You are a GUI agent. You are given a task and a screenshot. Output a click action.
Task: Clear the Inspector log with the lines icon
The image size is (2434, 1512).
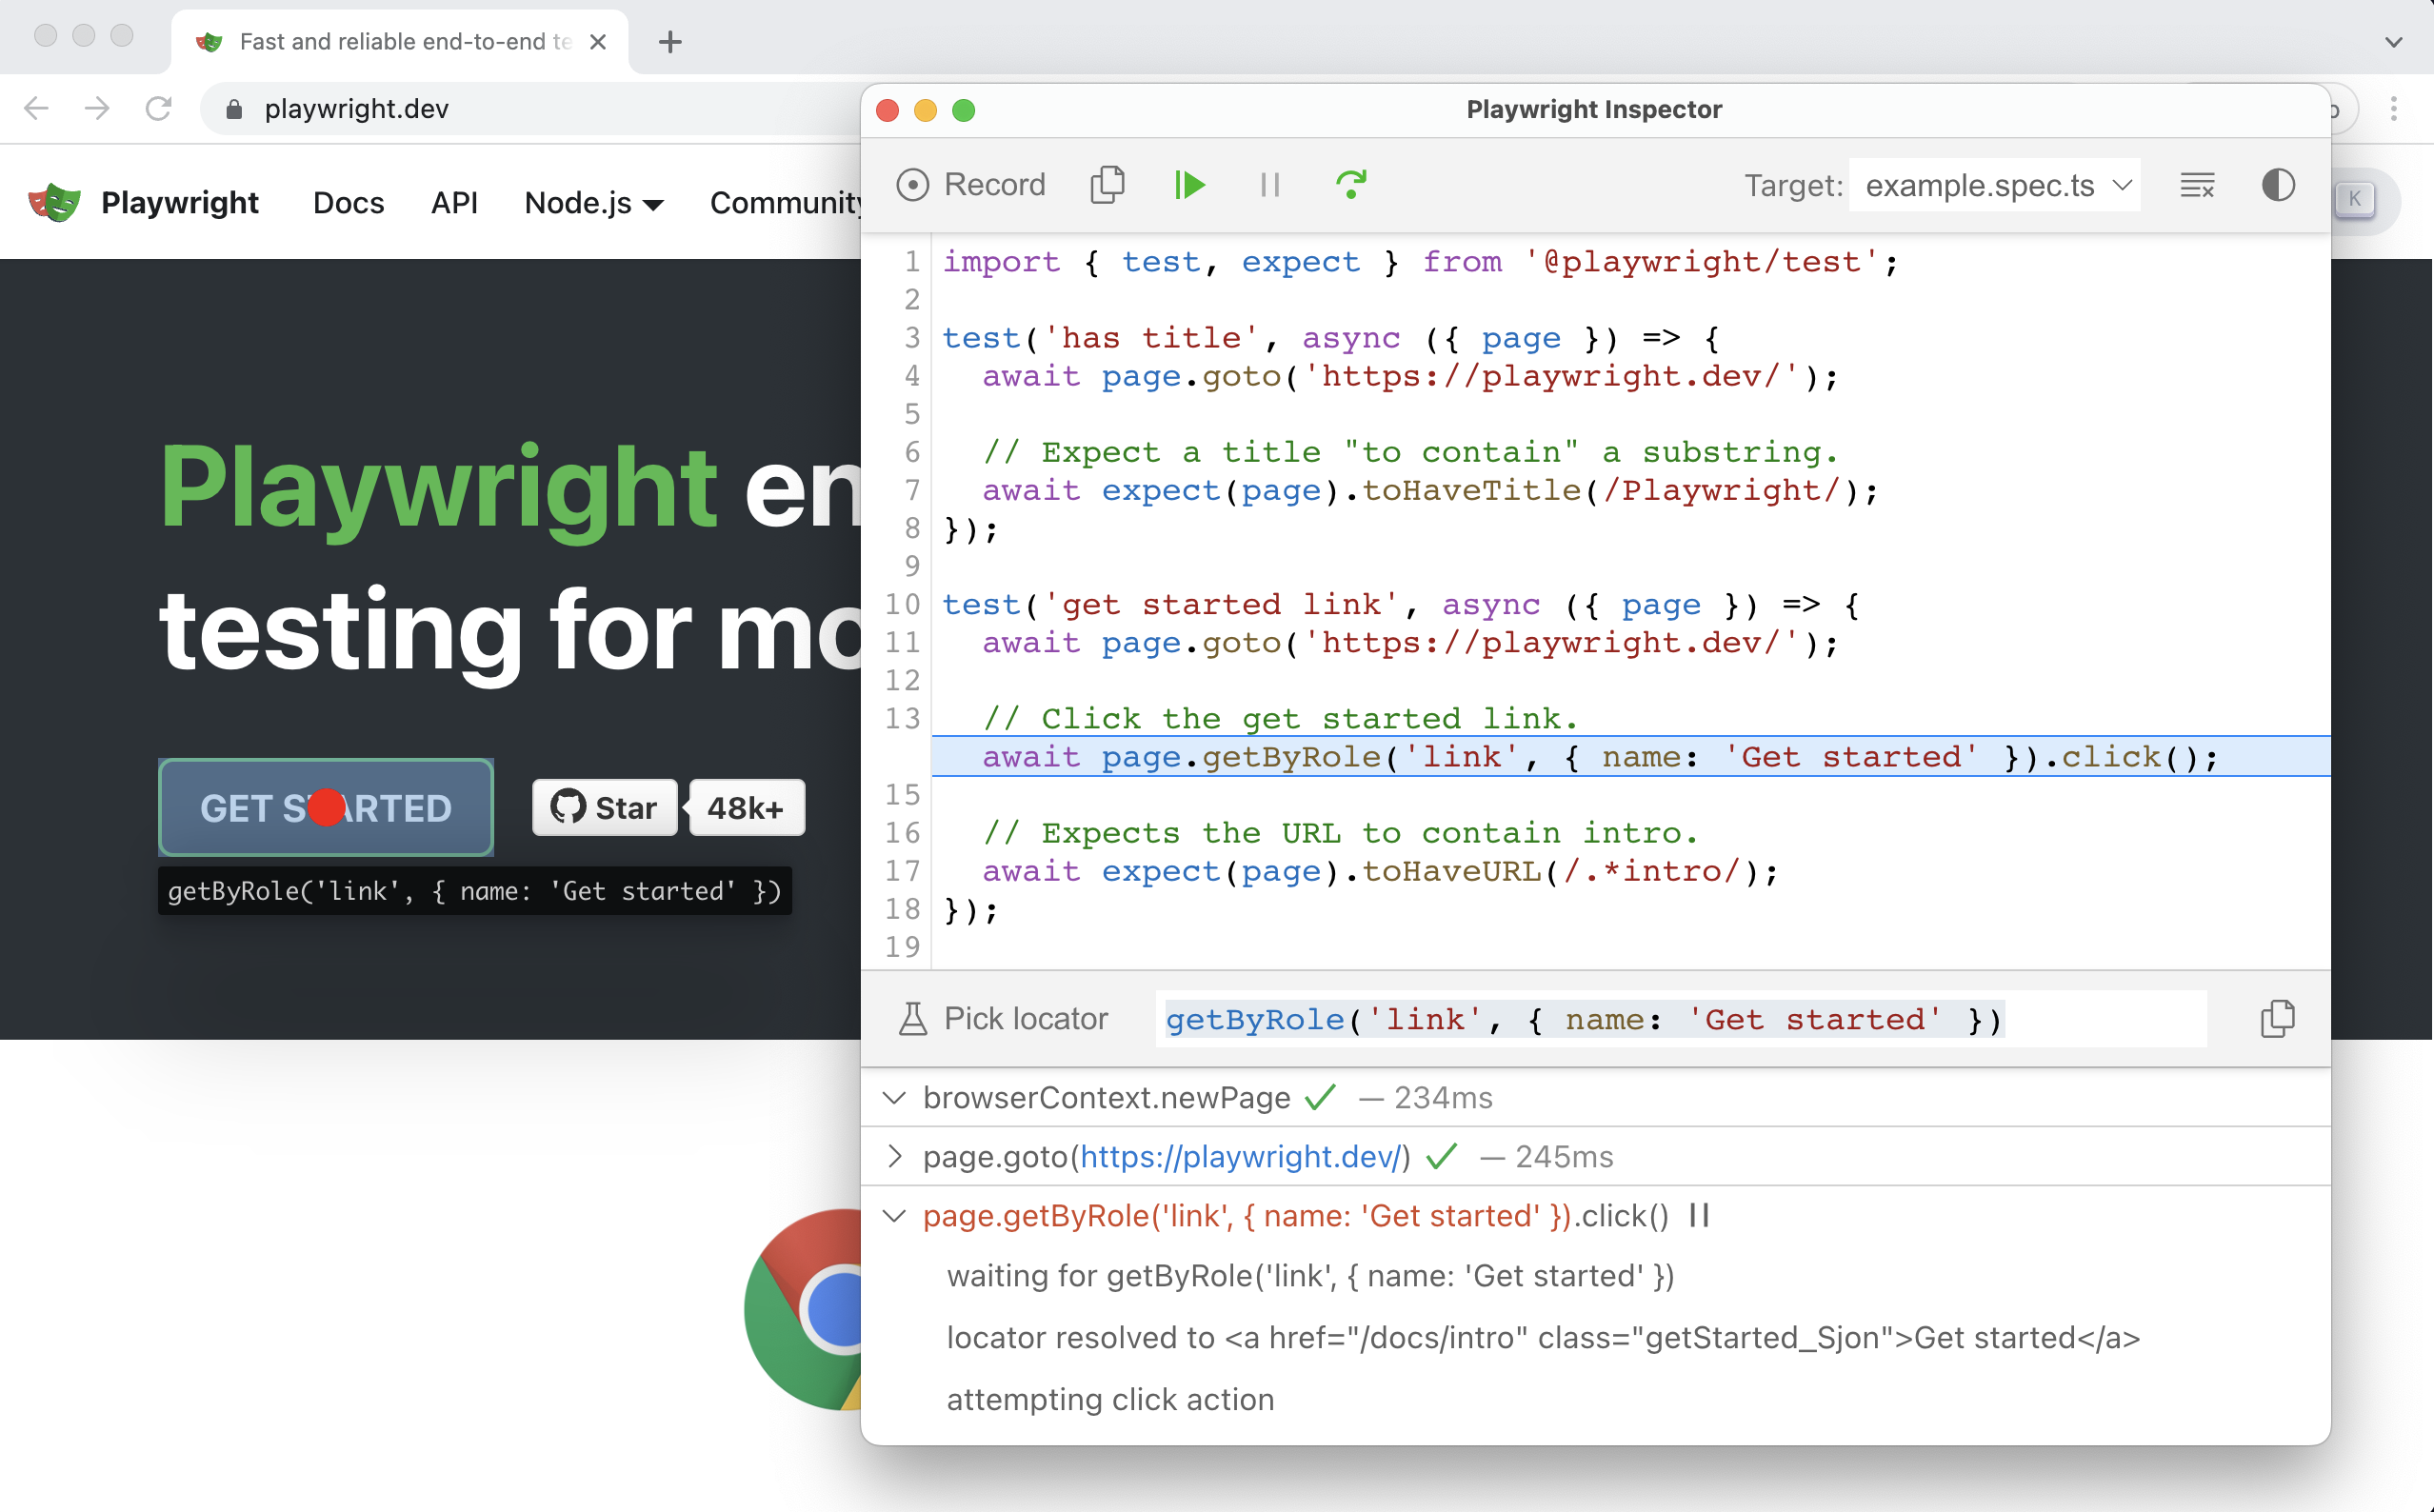coord(2197,185)
